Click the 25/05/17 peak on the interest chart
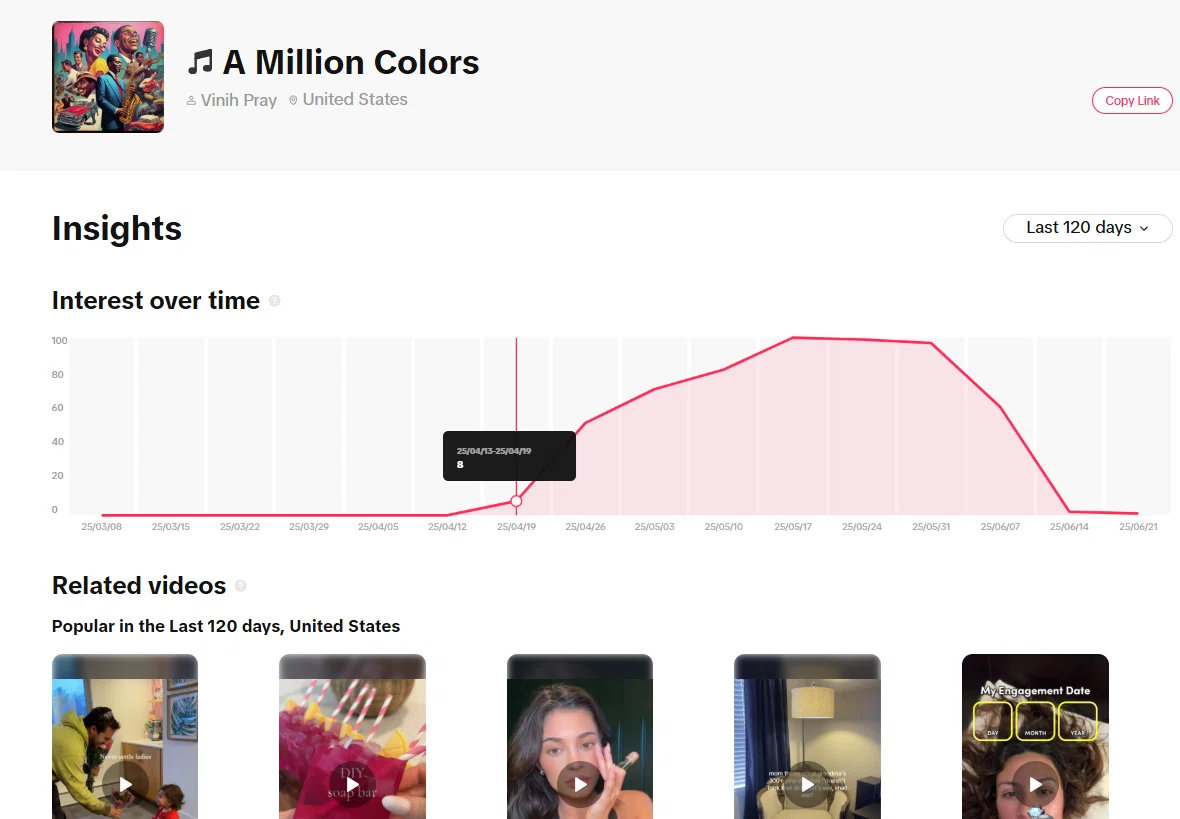This screenshot has height=819, width=1180. tap(792, 338)
